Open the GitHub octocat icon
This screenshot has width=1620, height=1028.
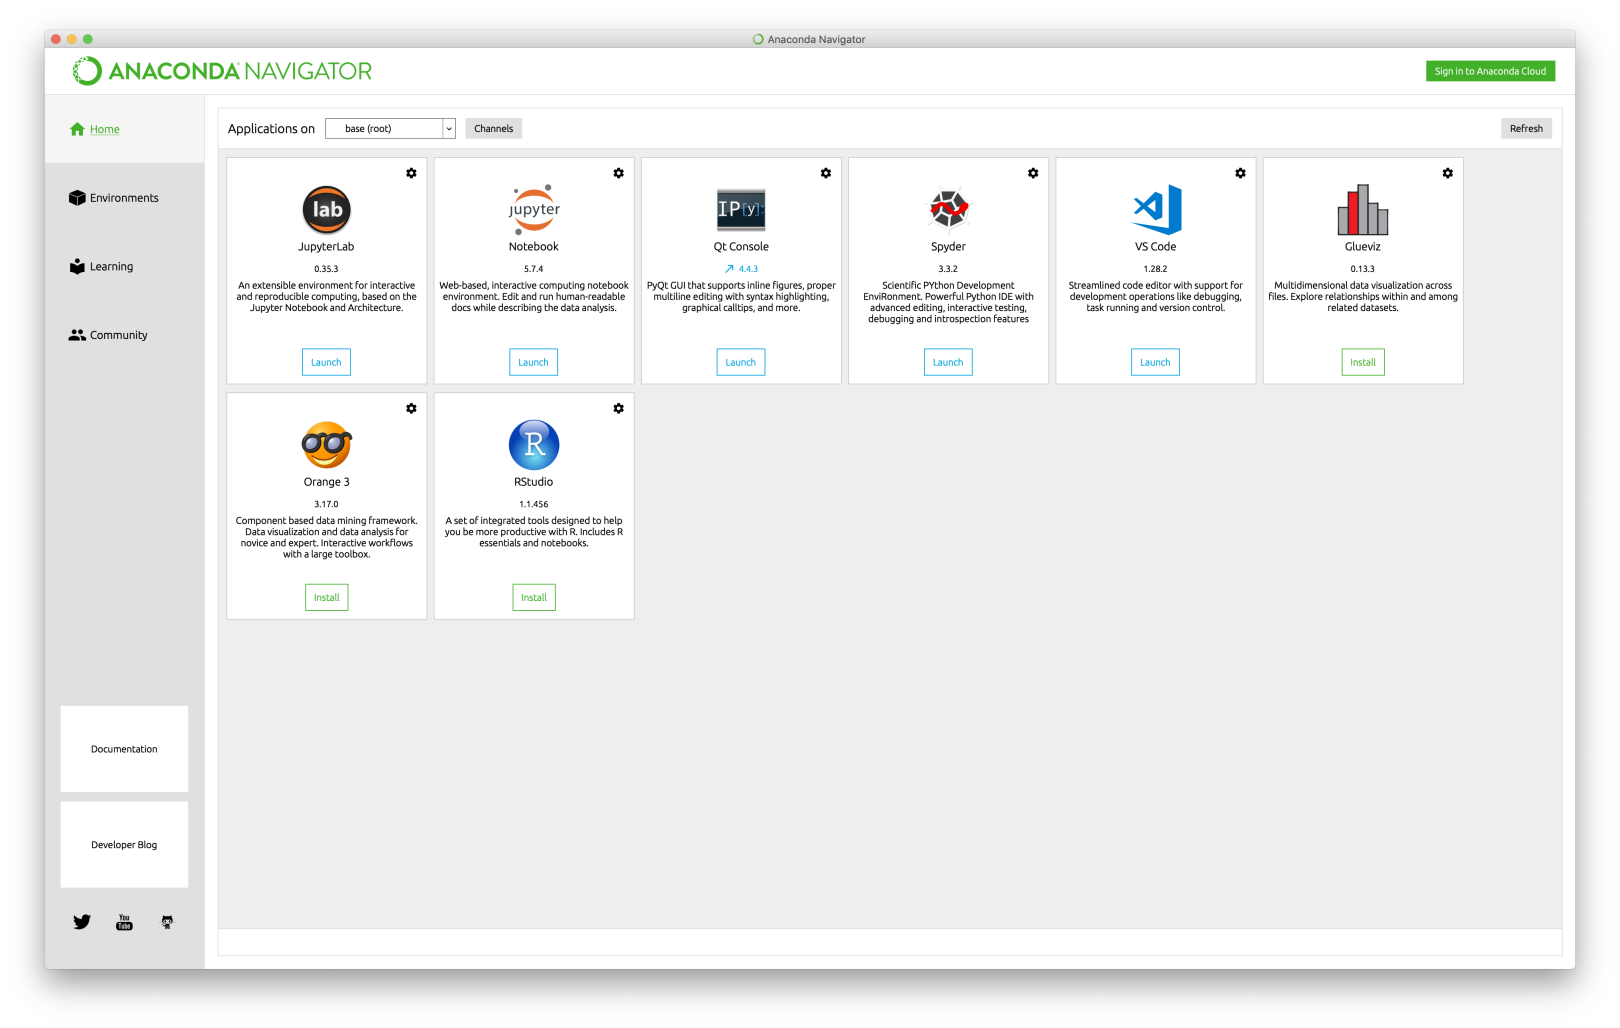(x=167, y=922)
